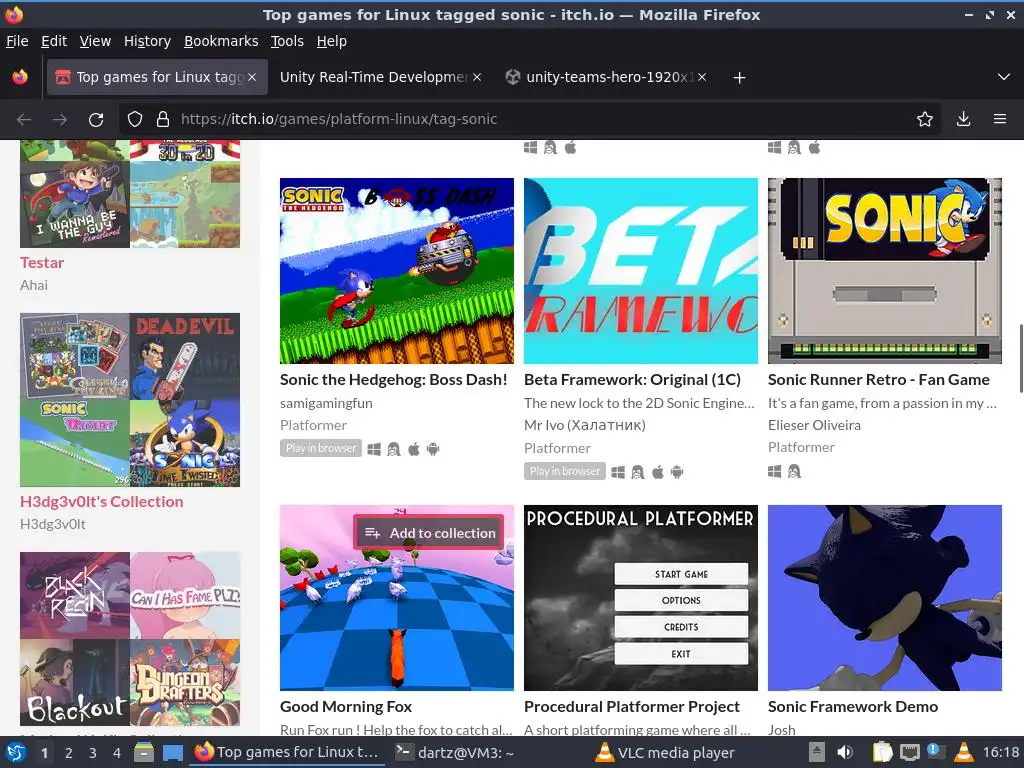This screenshot has height=768, width=1024.
Task: Click Windows icon under Boss Dash
Action: [x=374, y=449]
